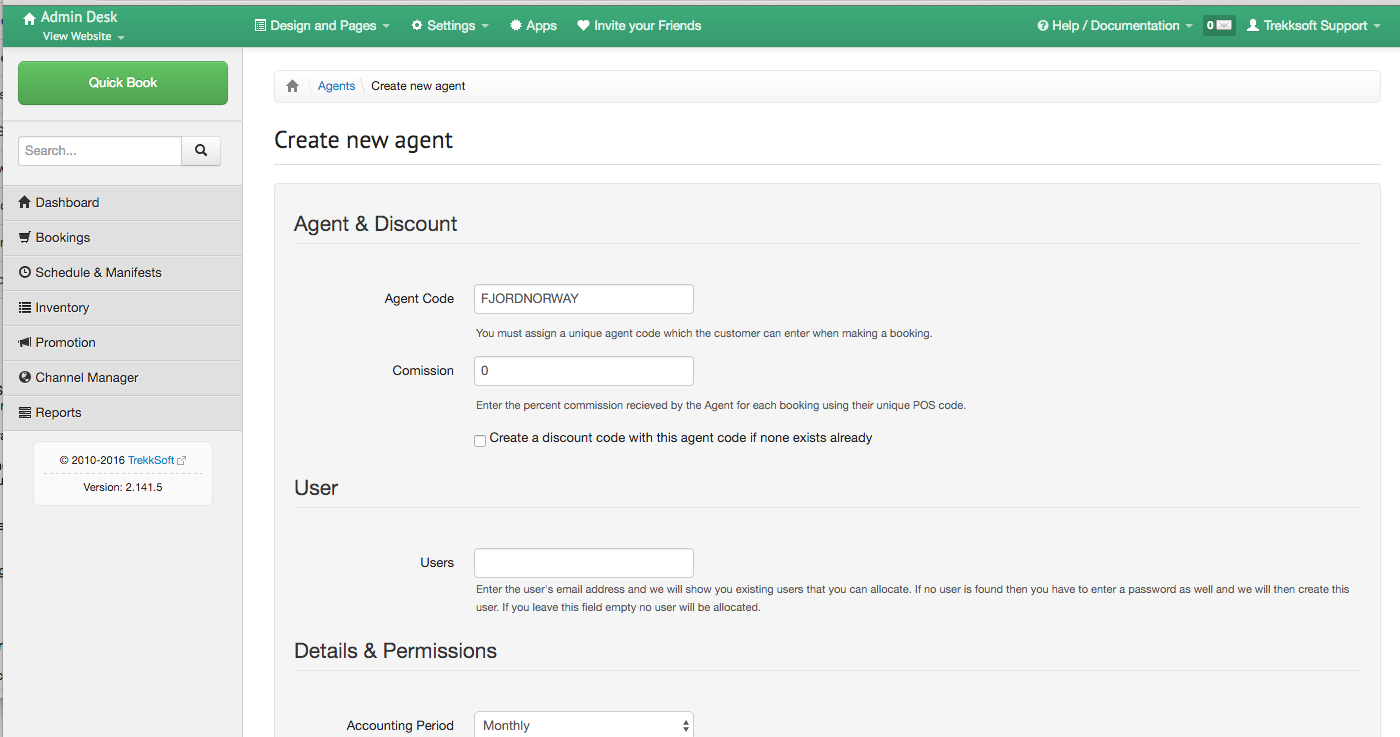Click the 'Agent & Discount' section heading
Image resolution: width=1400 pixels, height=737 pixels.
coord(375,223)
